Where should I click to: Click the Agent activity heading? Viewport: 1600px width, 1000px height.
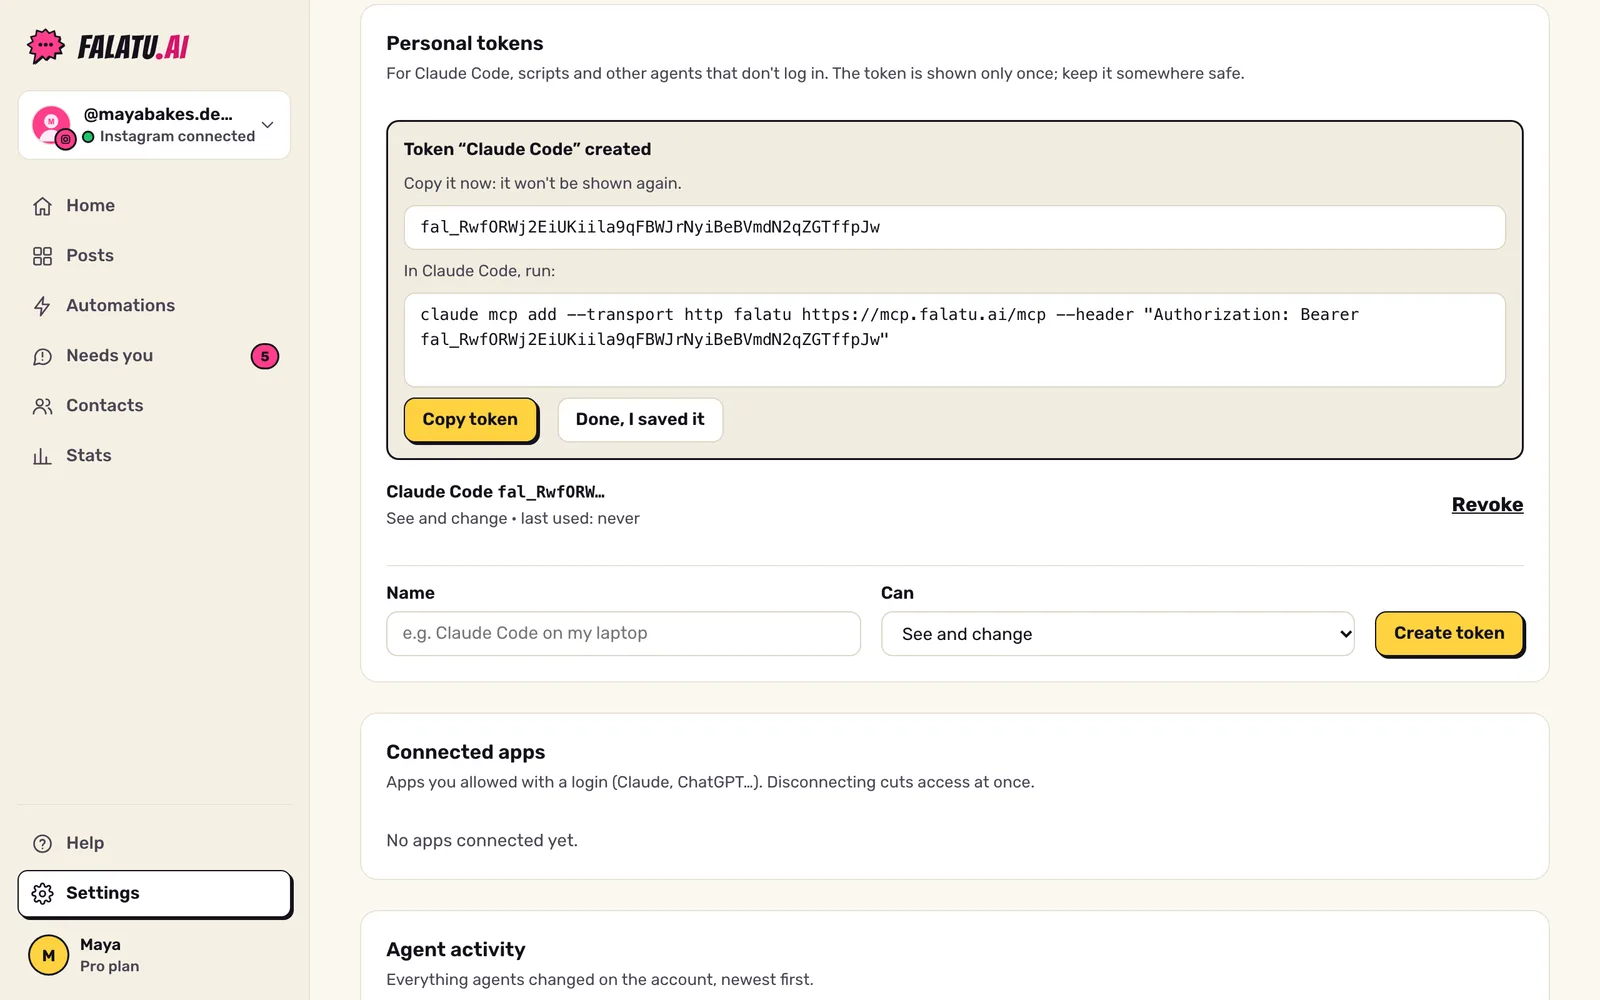tap(456, 950)
